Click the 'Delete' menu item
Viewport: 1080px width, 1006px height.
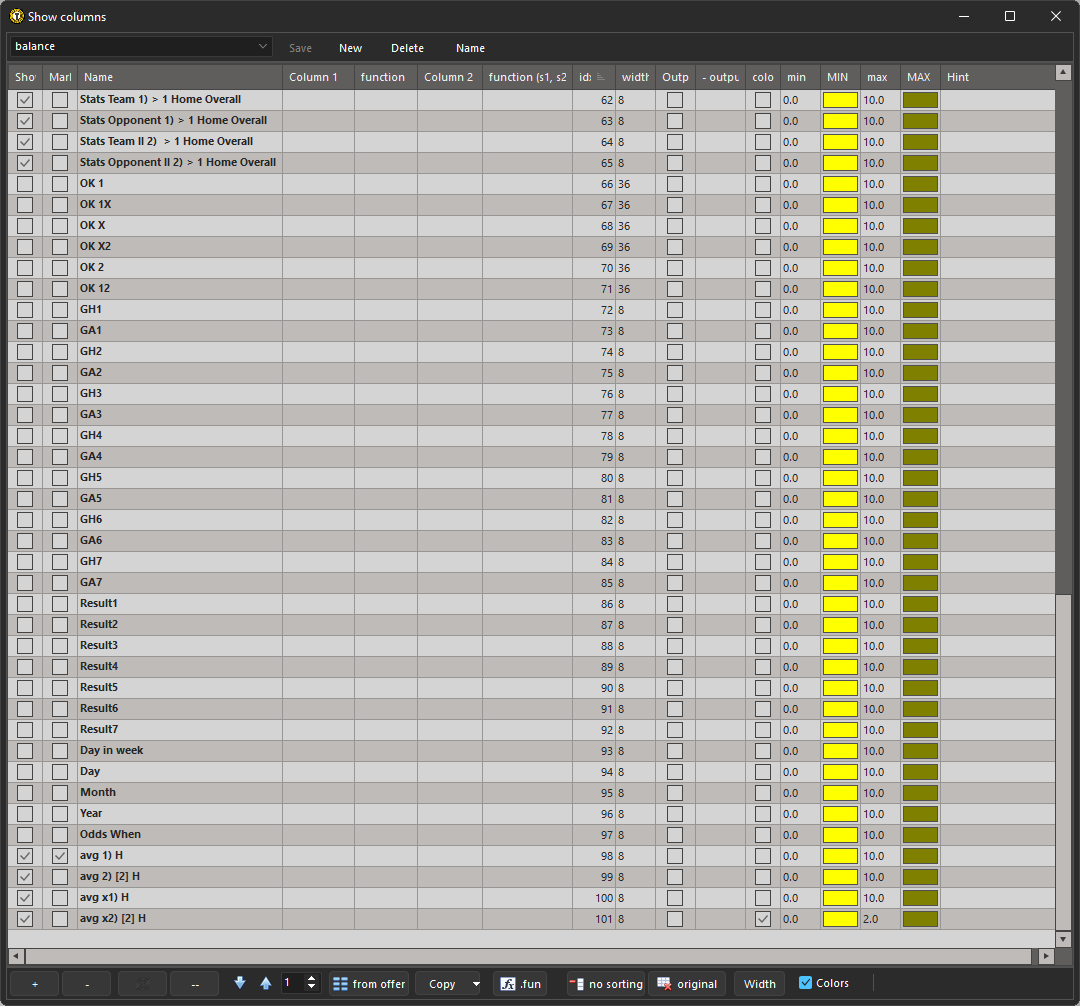407,48
